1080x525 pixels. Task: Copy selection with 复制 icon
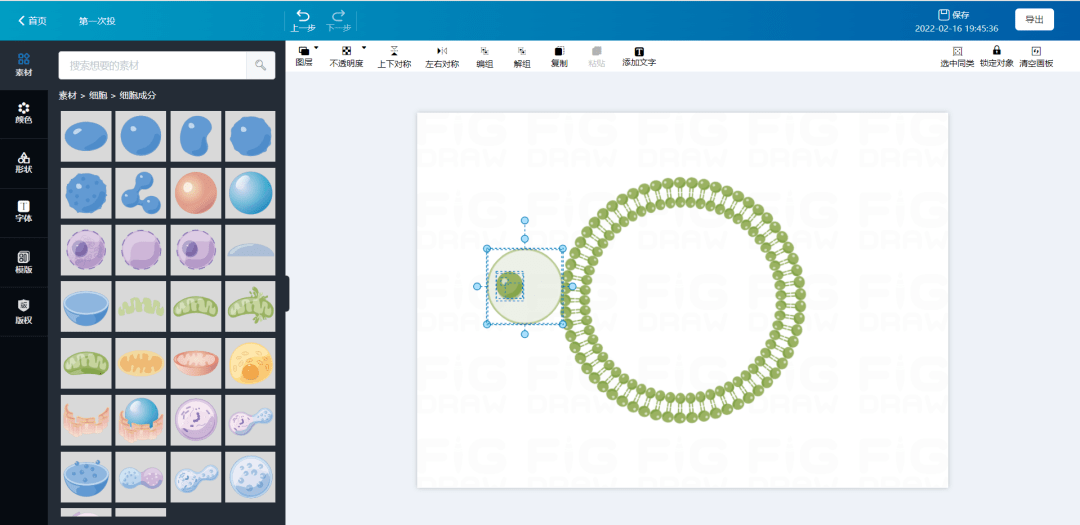click(559, 51)
